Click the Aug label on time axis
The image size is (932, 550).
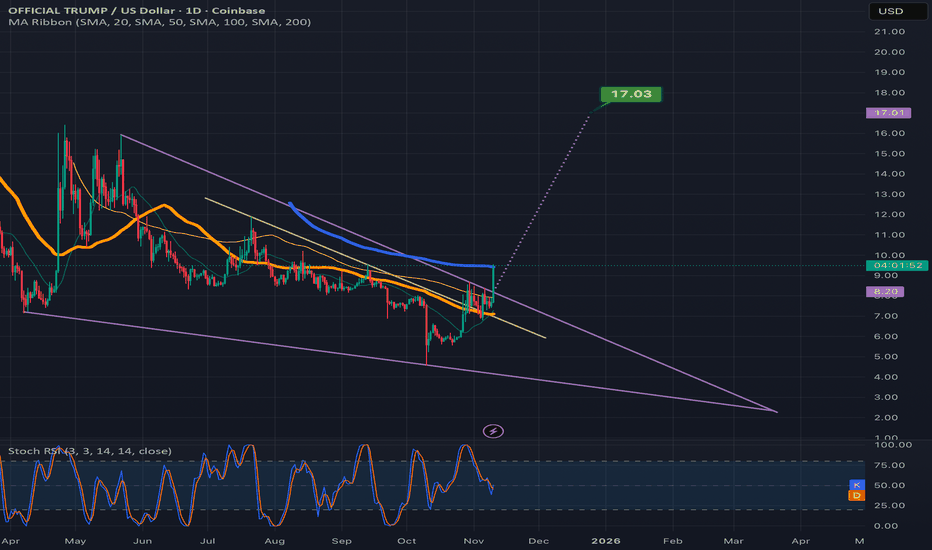click(273, 540)
